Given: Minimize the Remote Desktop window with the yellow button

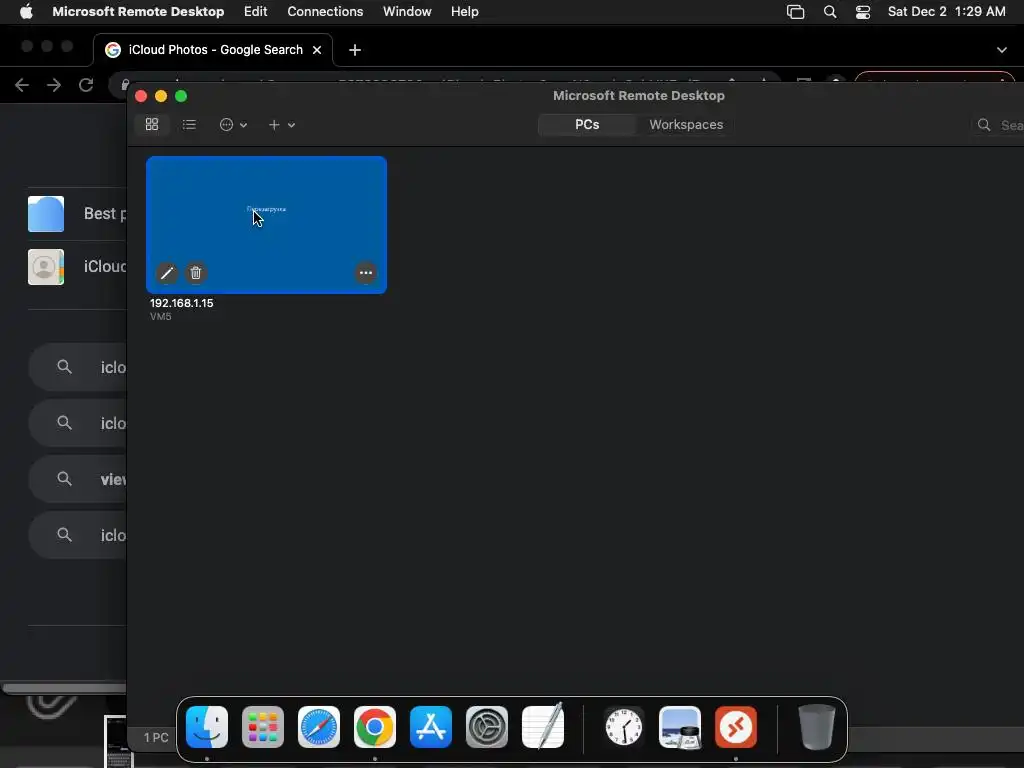Looking at the screenshot, I should (161, 96).
